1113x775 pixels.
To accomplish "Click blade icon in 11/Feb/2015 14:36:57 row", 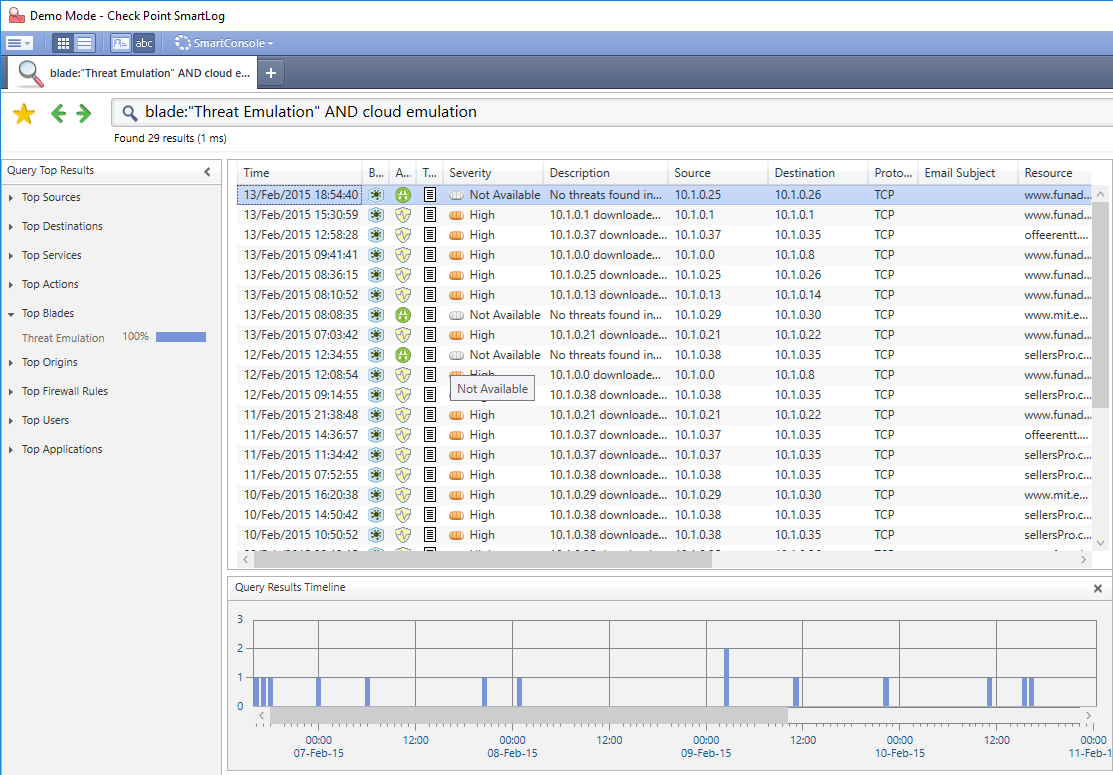I will [375, 435].
